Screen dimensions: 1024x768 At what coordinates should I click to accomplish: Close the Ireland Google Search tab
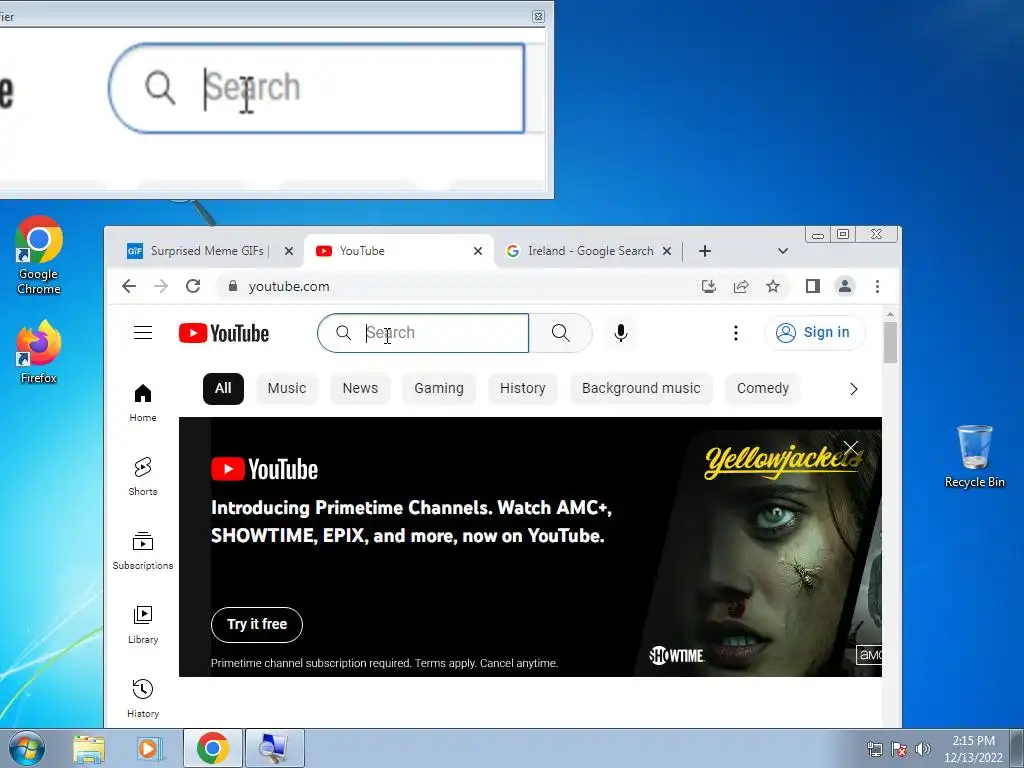pyautogui.click(x=667, y=251)
